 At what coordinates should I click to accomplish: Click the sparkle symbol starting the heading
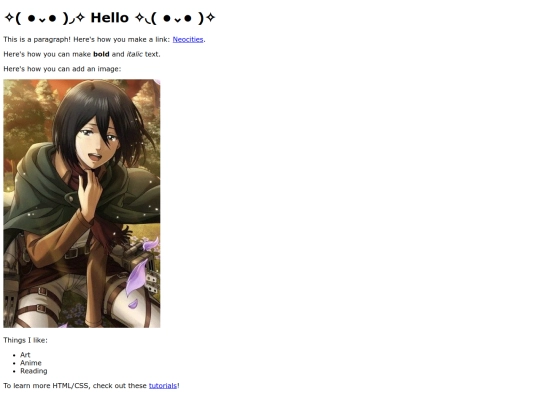(9, 18)
